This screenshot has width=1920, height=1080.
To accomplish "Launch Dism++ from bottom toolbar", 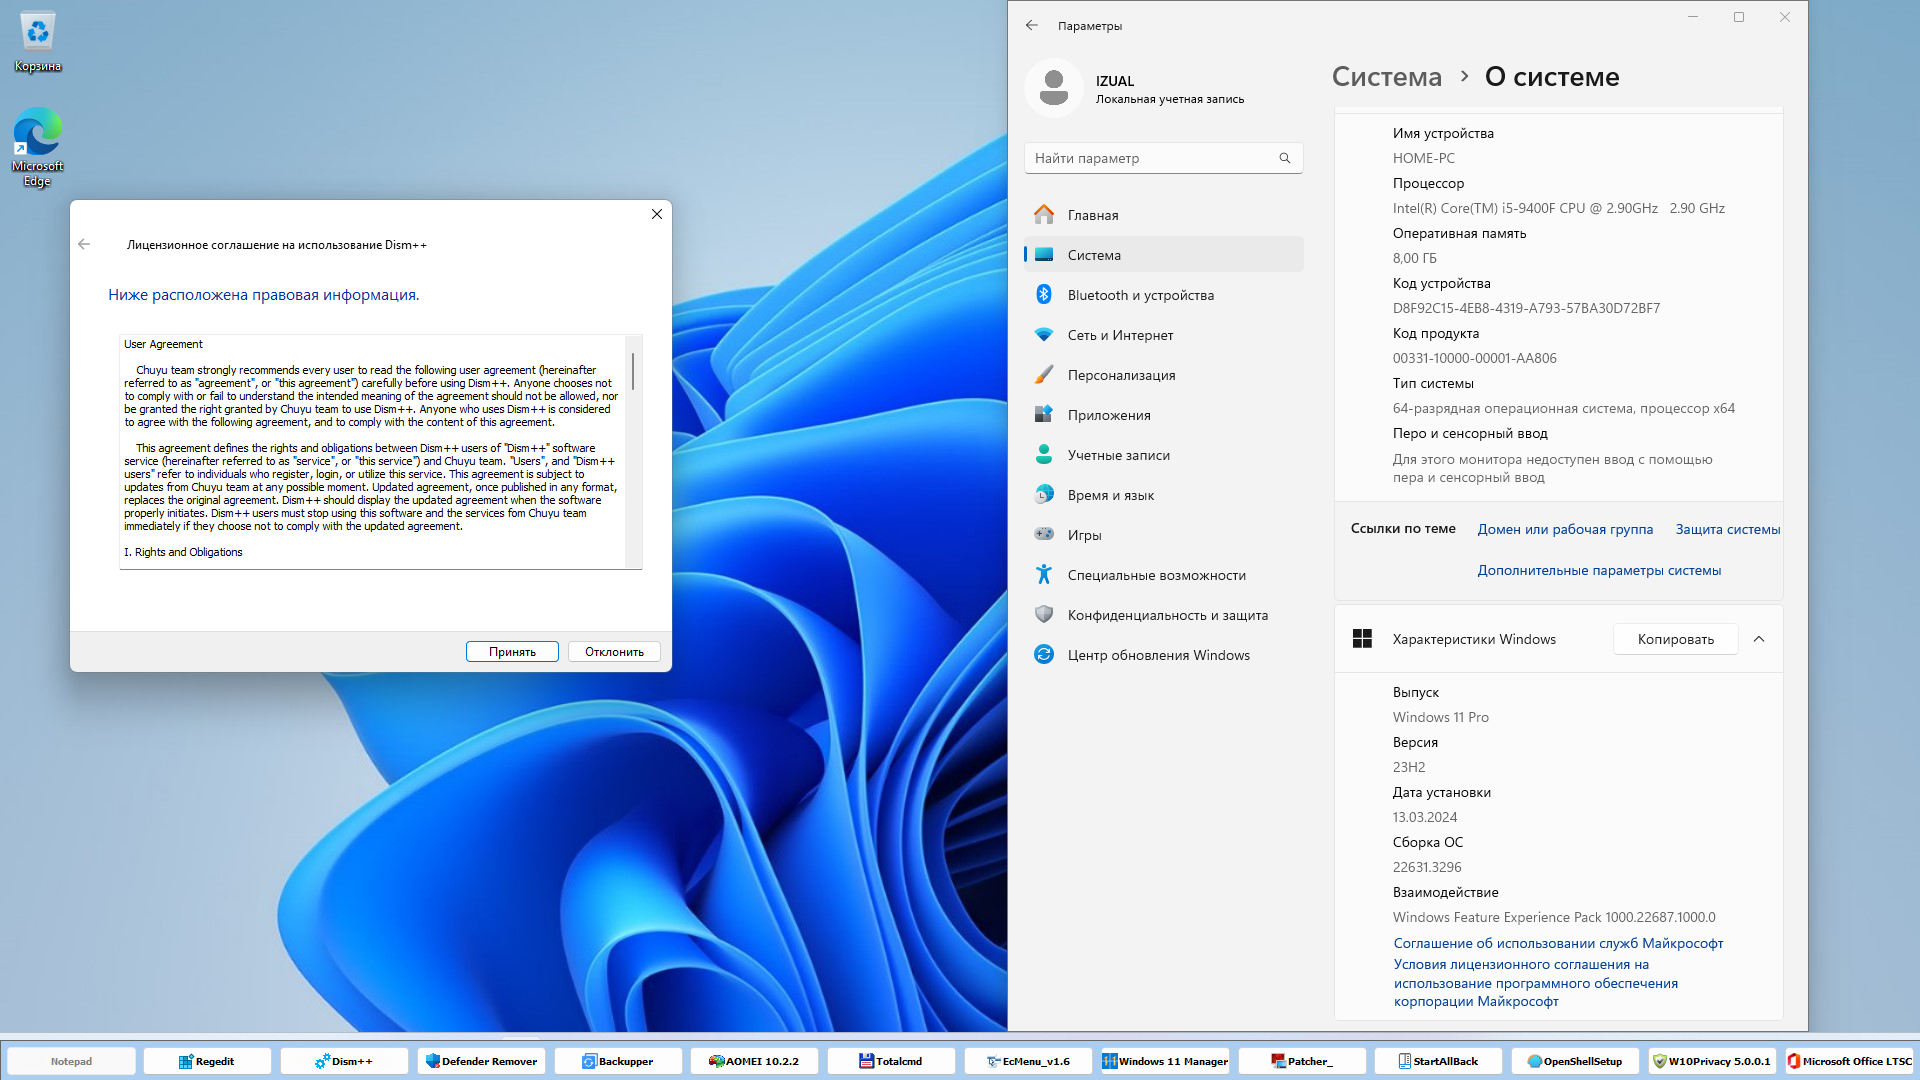I will tap(344, 1061).
